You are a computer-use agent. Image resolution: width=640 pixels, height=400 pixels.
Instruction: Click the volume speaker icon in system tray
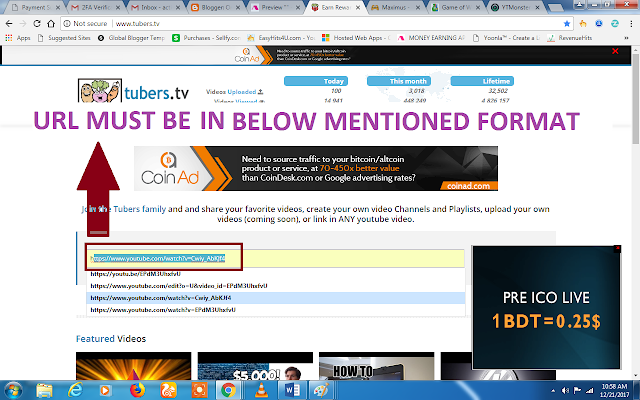pyautogui.click(x=565, y=391)
